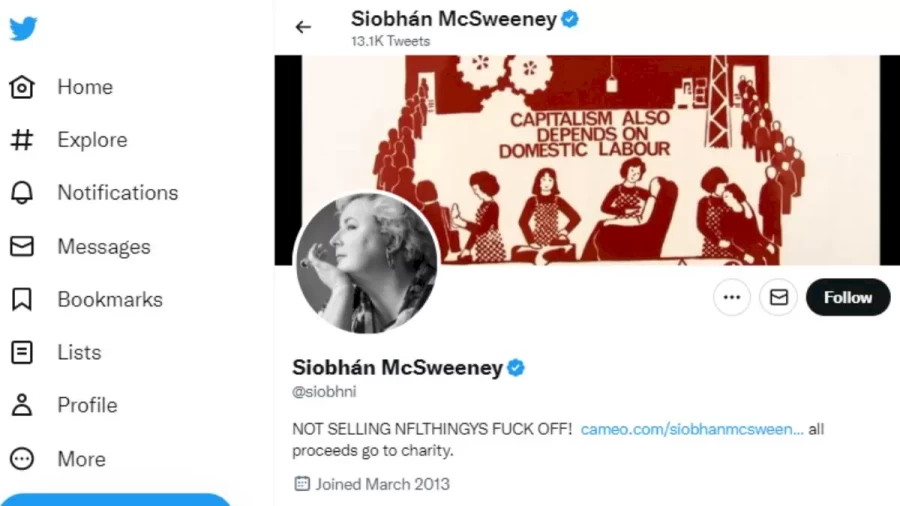Open the Profile person icon

click(22, 405)
